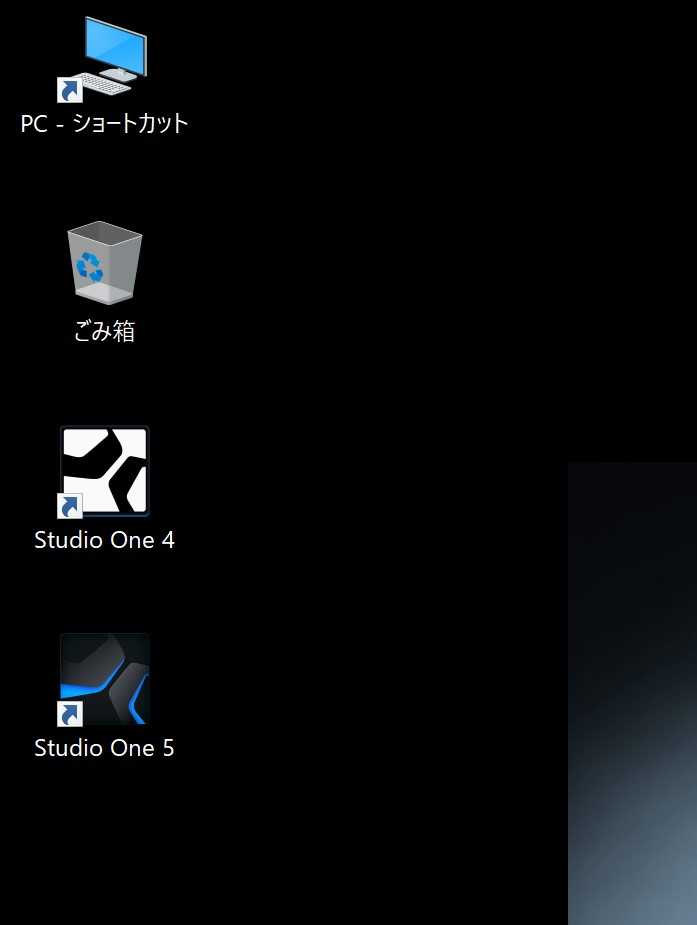Select the Recycle Bin (ごみ箱) icon

tap(104, 263)
